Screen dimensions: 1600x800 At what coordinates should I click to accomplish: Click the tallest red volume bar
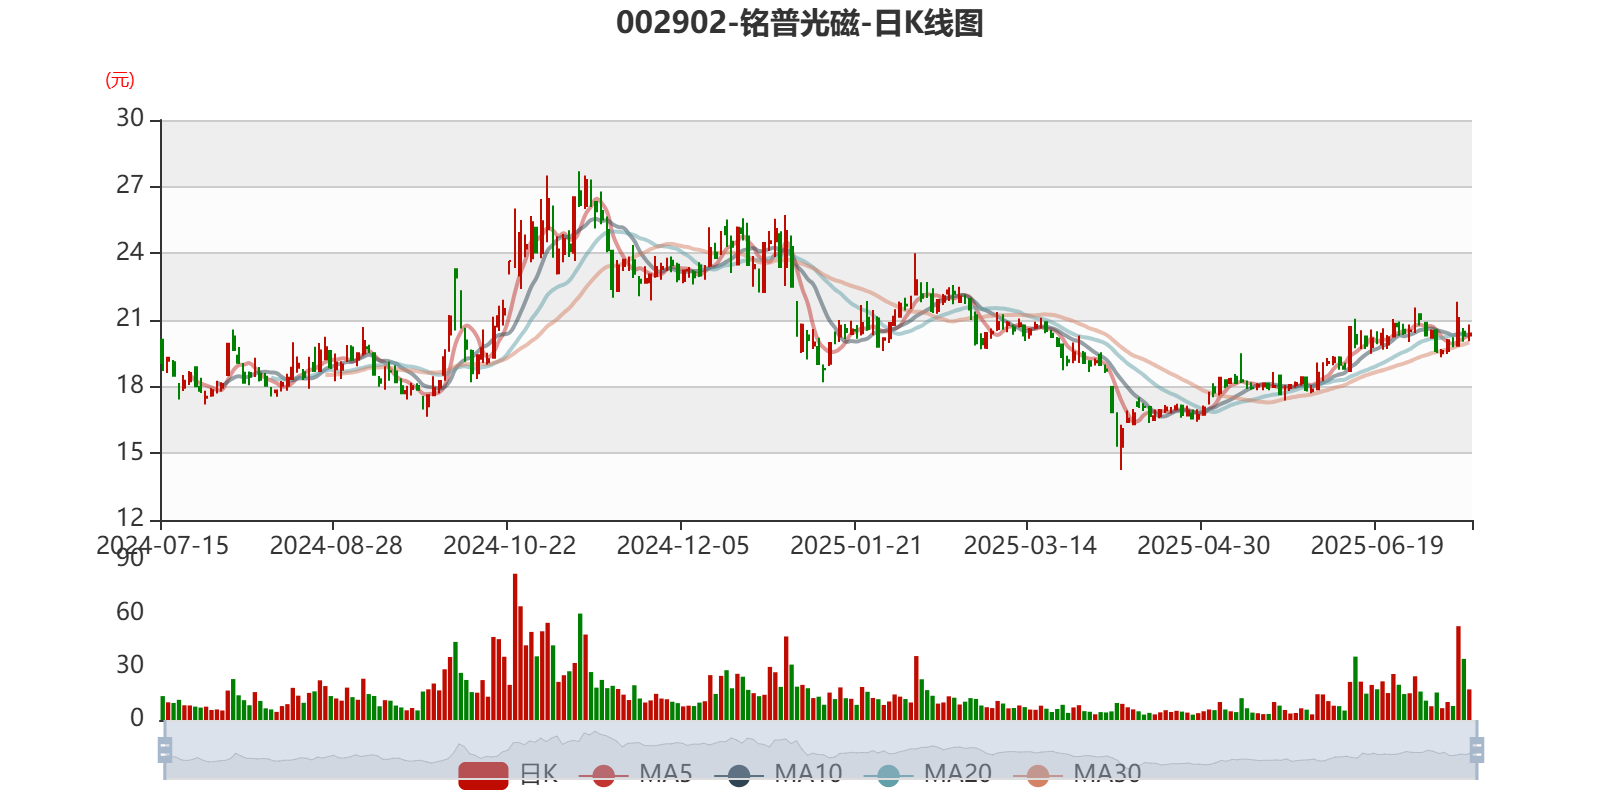(x=515, y=647)
